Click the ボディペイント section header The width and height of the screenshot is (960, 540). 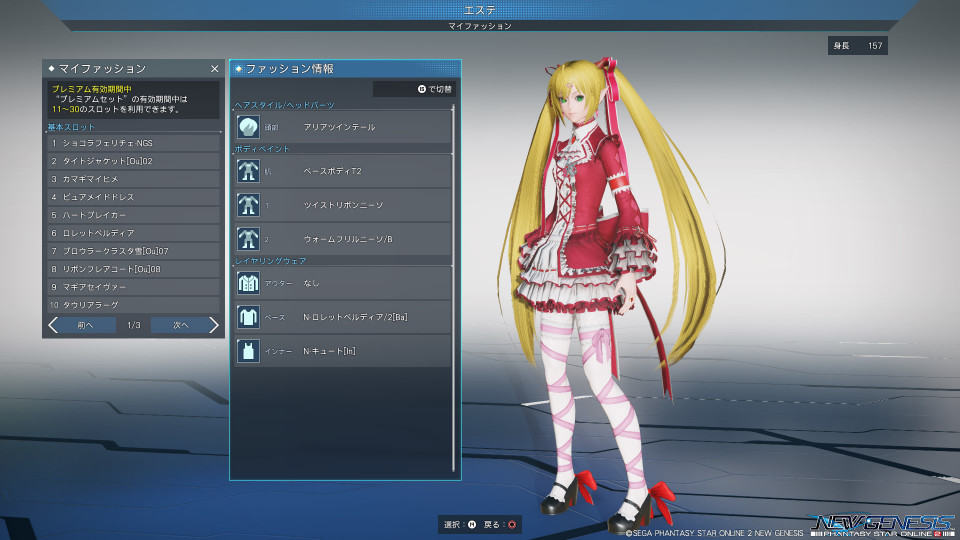click(262, 149)
